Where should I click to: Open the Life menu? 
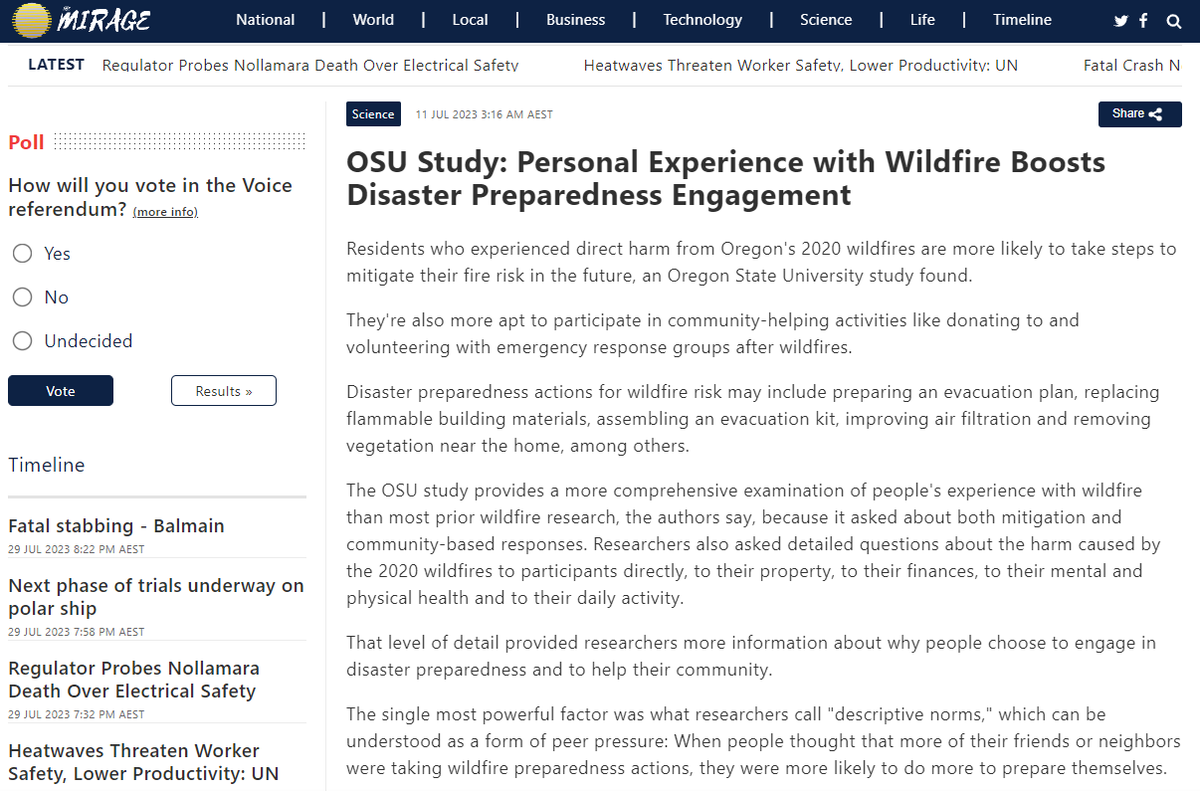pyautogui.click(x=923, y=20)
